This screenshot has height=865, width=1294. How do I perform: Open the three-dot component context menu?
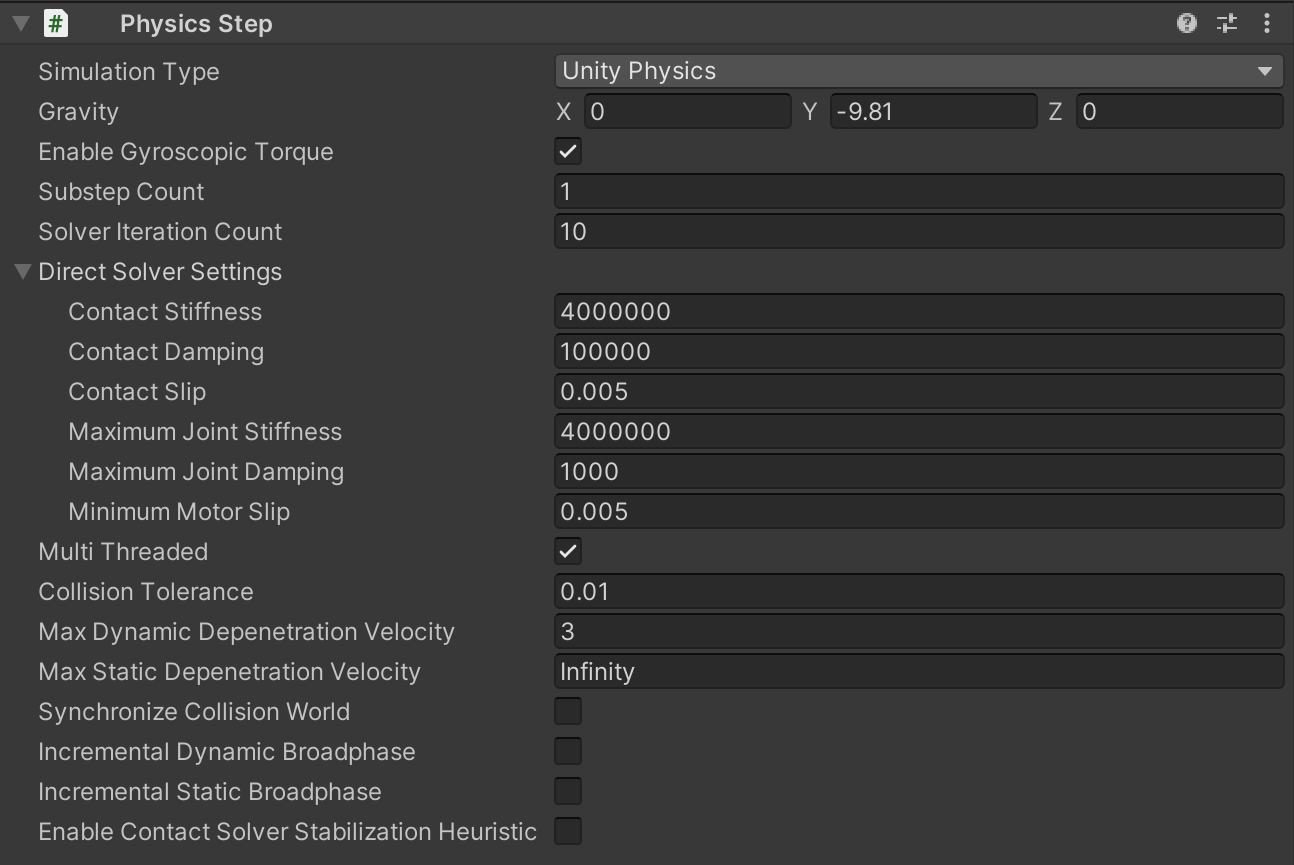pyautogui.click(x=1267, y=23)
